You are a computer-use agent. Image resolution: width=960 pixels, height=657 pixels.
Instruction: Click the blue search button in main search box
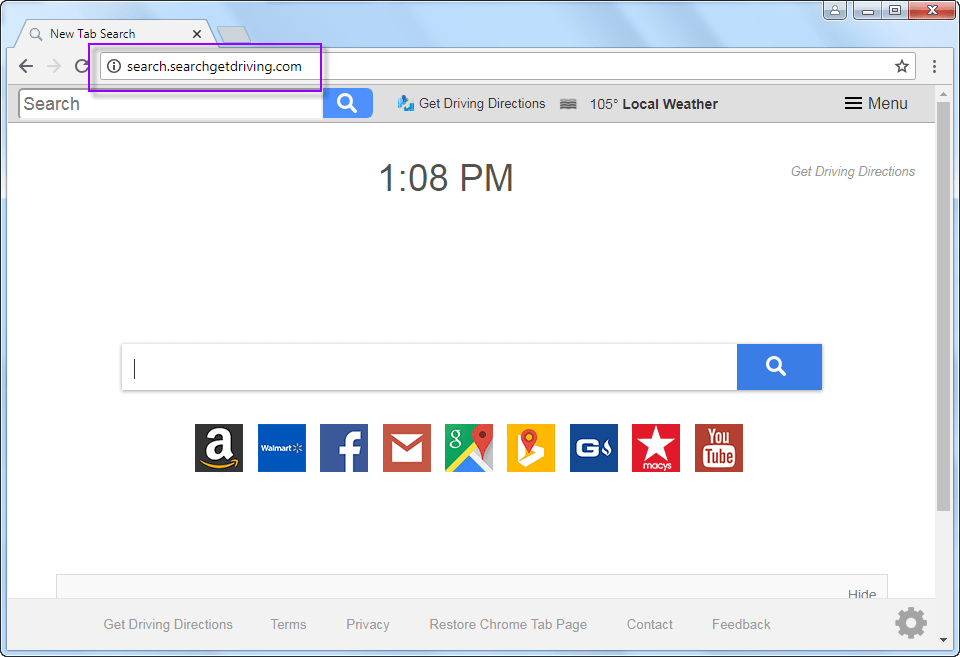pyautogui.click(x=779, y=367)
